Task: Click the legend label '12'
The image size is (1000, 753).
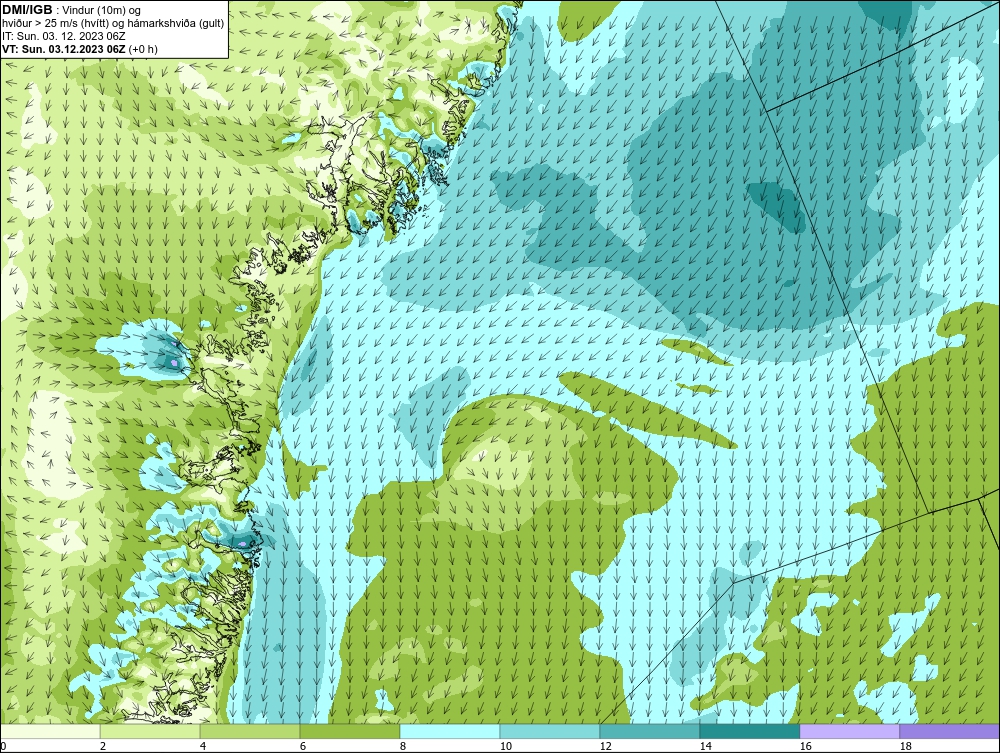Action: click(x=606, y=746)
